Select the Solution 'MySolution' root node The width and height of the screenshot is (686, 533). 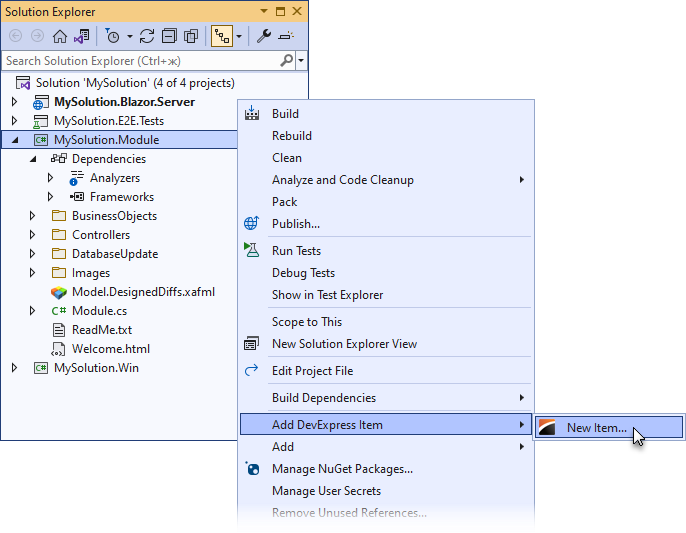click(135, 83)
